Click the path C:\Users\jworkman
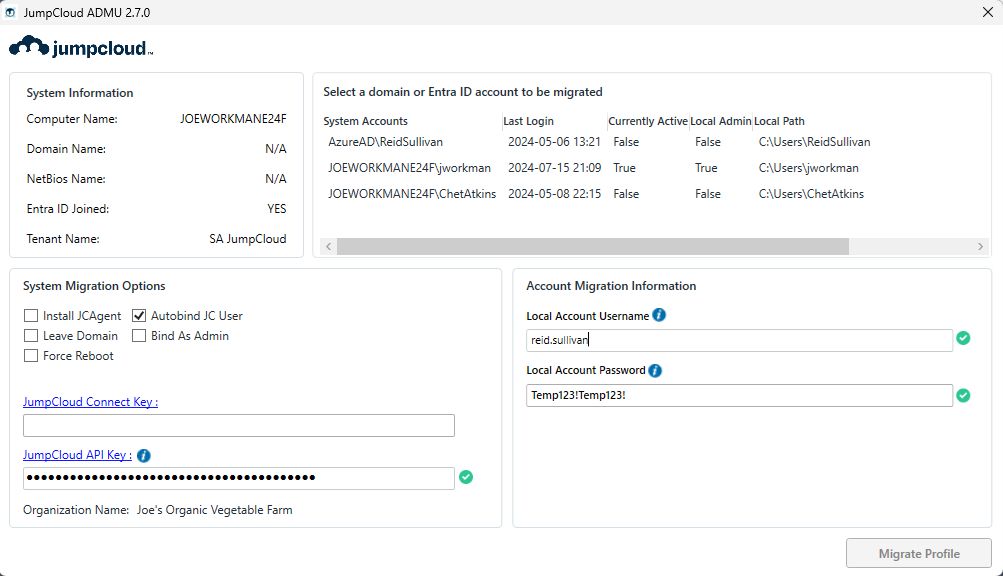1003x576 pixels. (x=809, y=168)
